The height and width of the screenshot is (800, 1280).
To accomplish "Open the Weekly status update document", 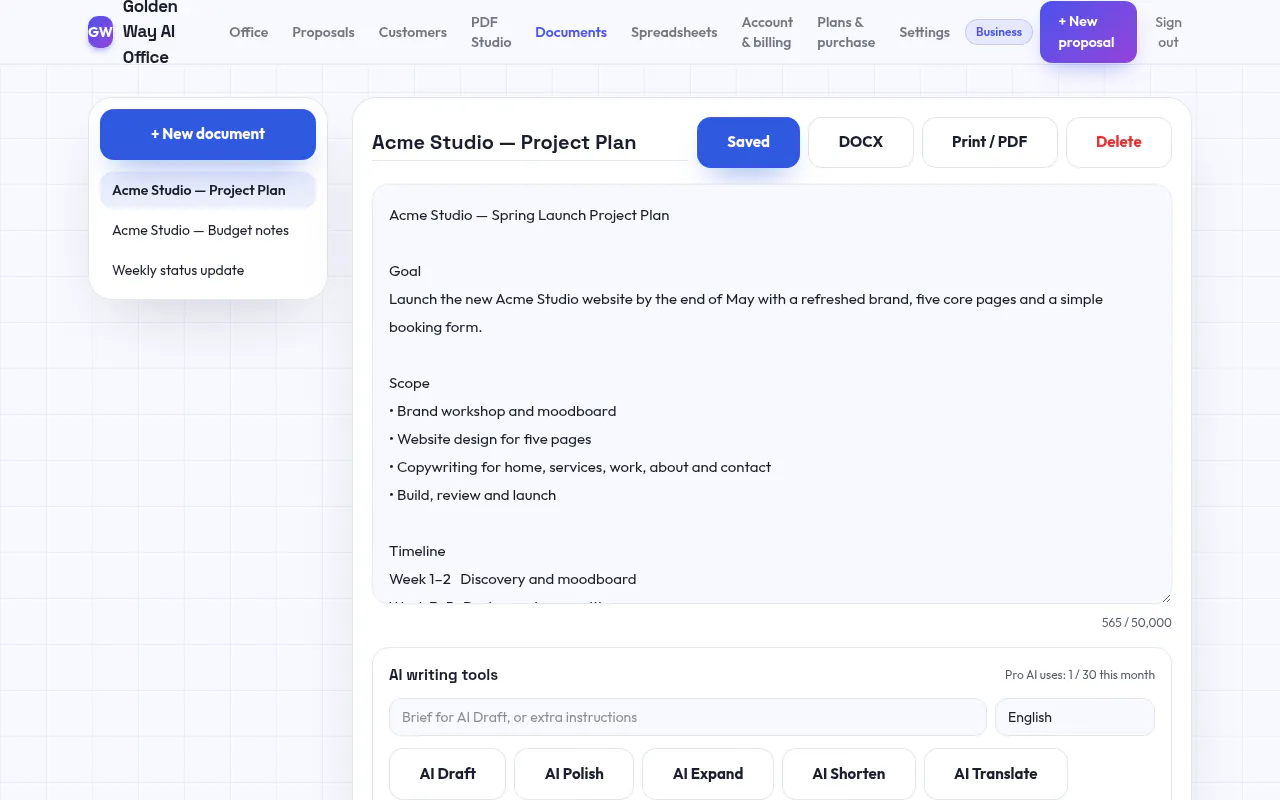I will coord(208,270).
